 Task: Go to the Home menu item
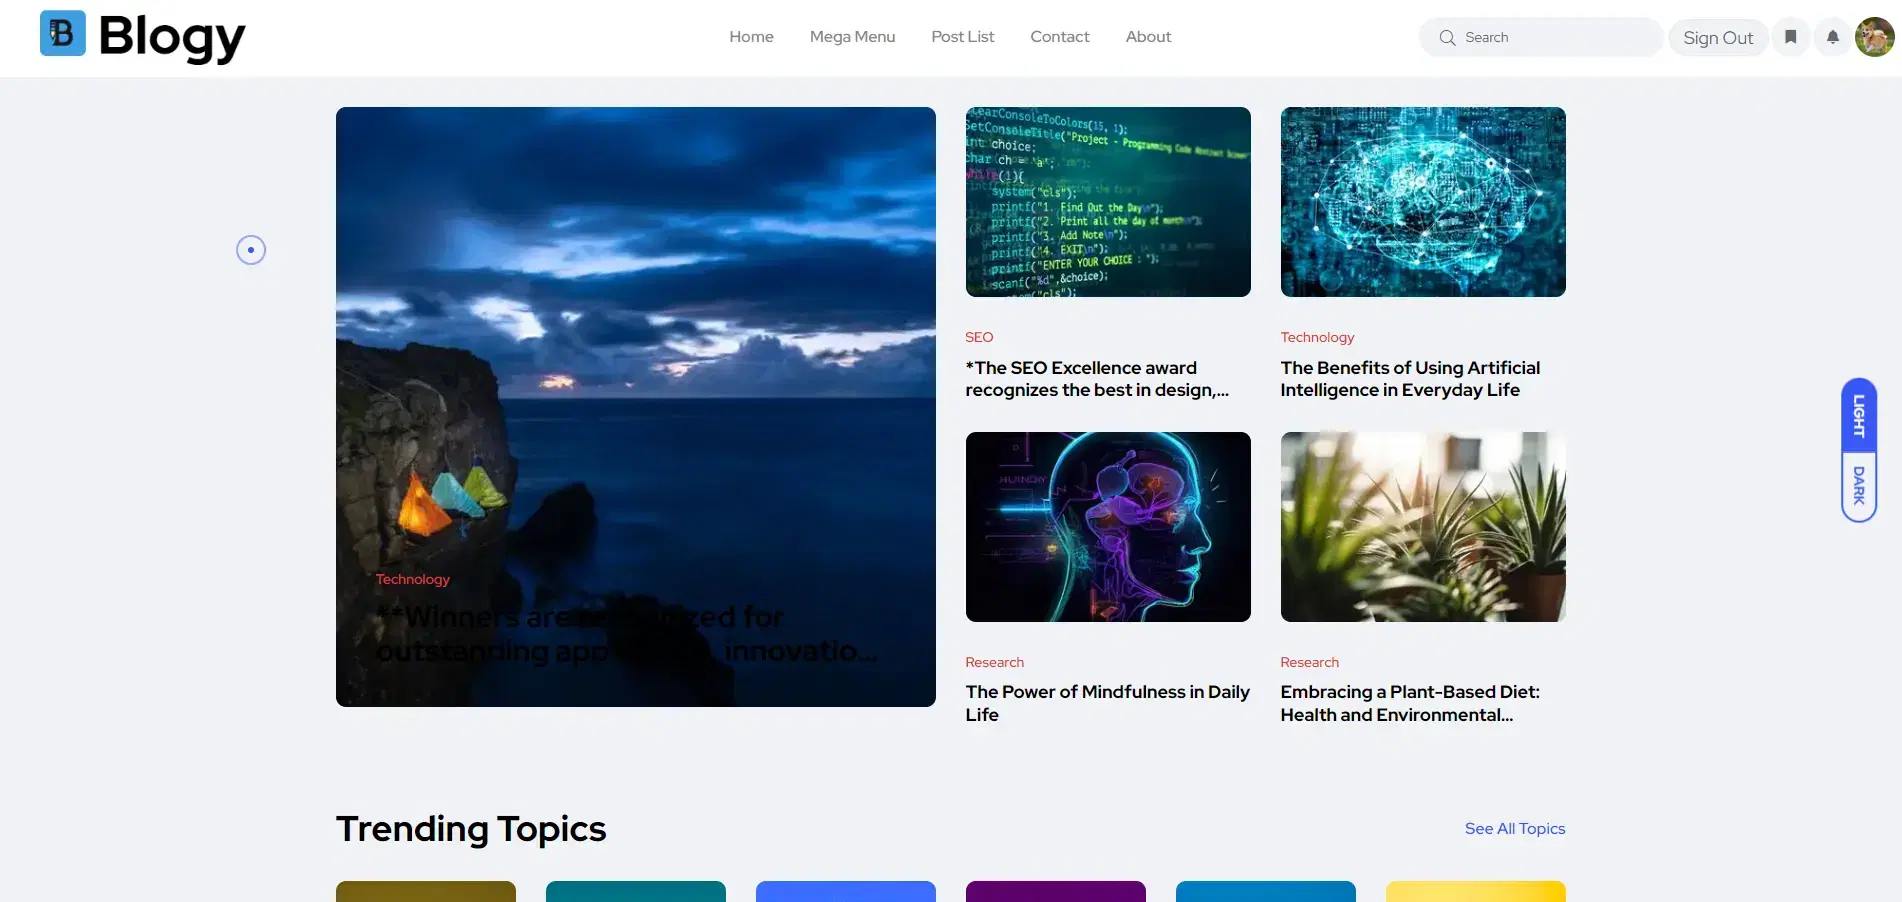click(751, 37)
